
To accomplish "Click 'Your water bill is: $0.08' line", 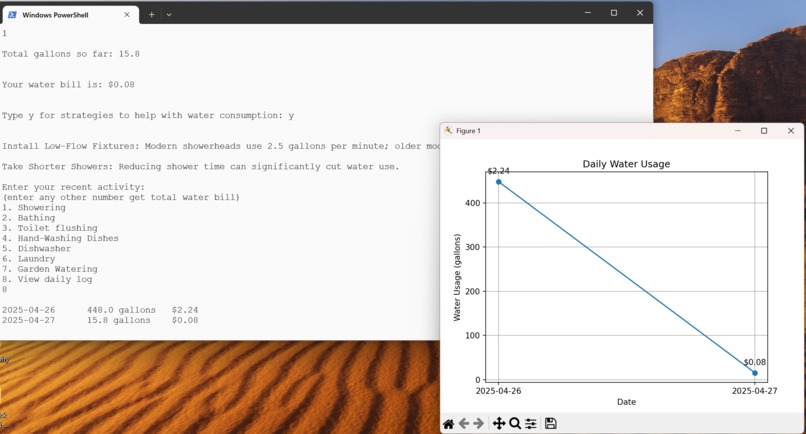I will pyautogui.click(x=68, y=85).
